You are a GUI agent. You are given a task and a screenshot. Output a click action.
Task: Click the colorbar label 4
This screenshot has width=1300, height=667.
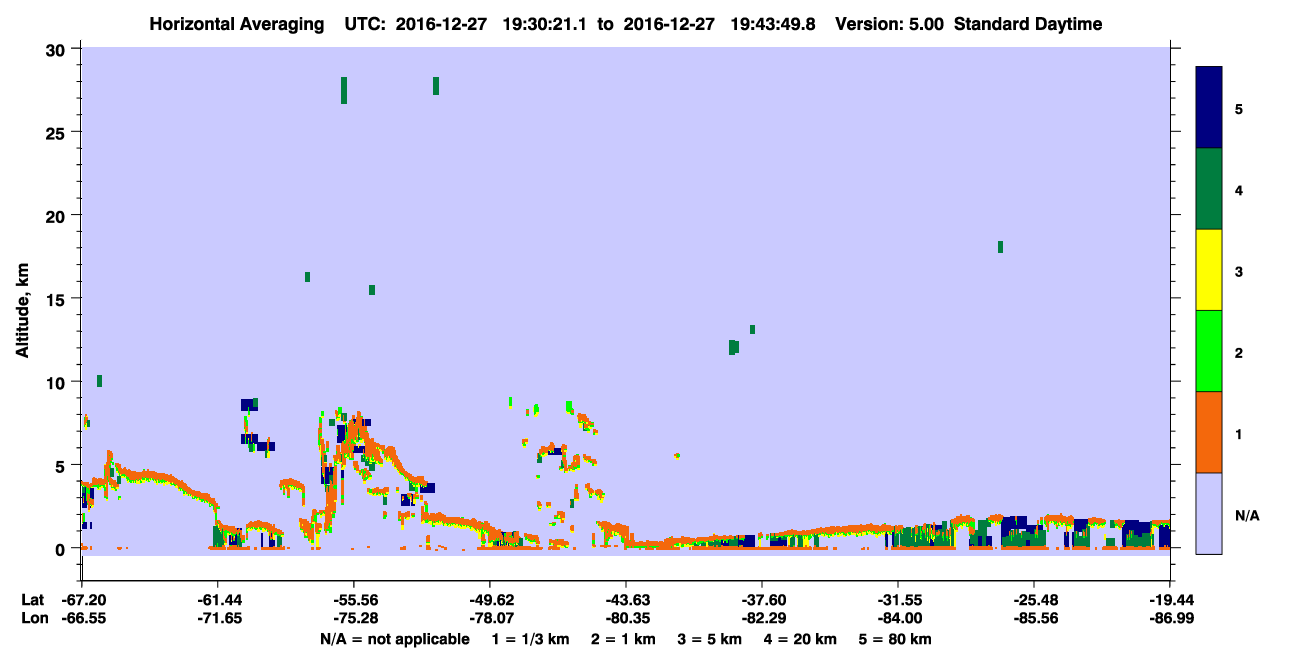tap(1239, 190)
